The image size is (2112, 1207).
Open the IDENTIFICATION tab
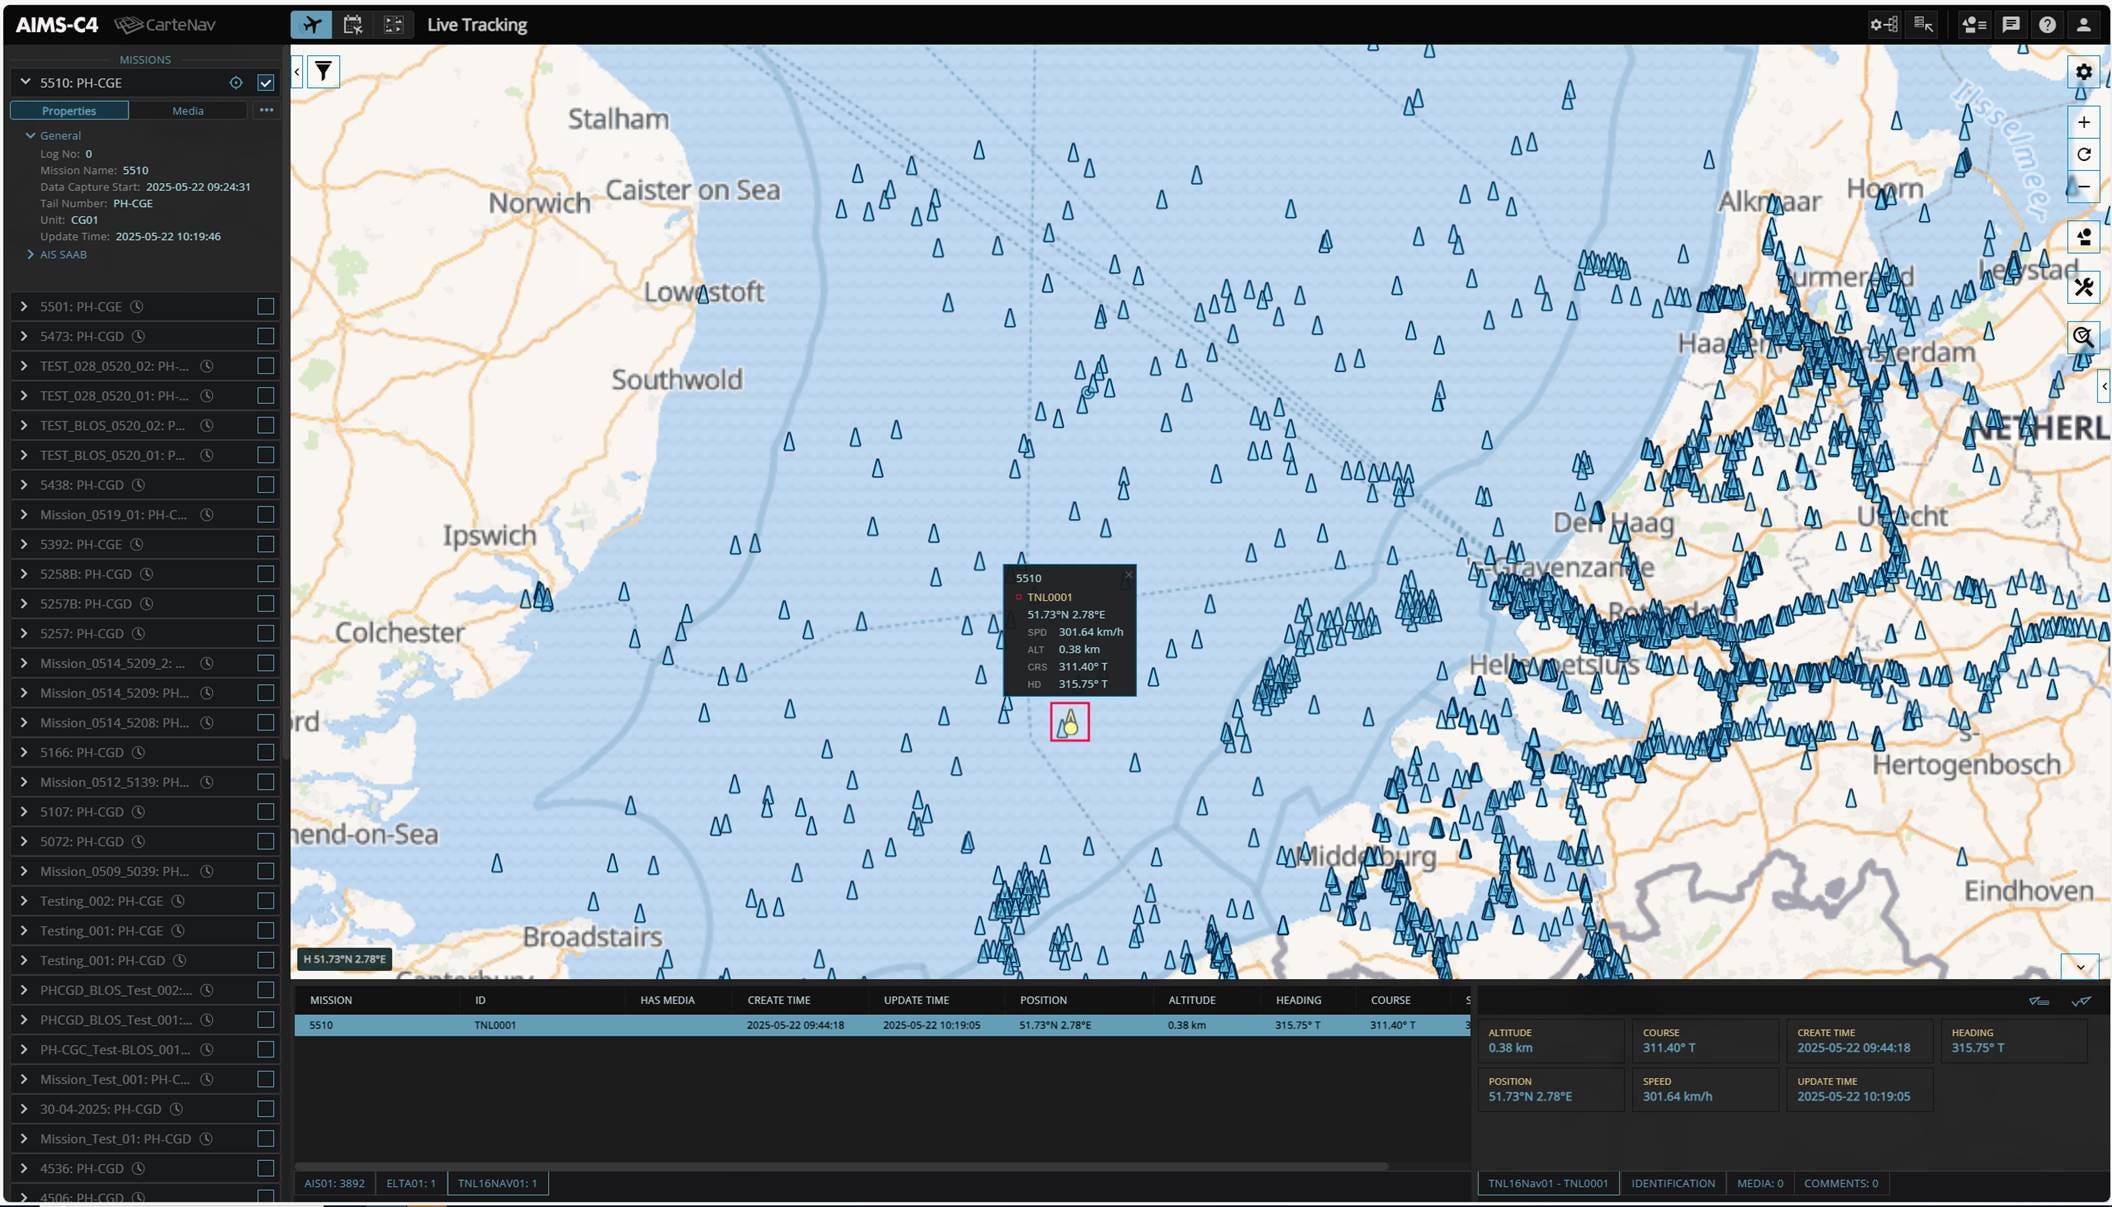(1672, 1183)
